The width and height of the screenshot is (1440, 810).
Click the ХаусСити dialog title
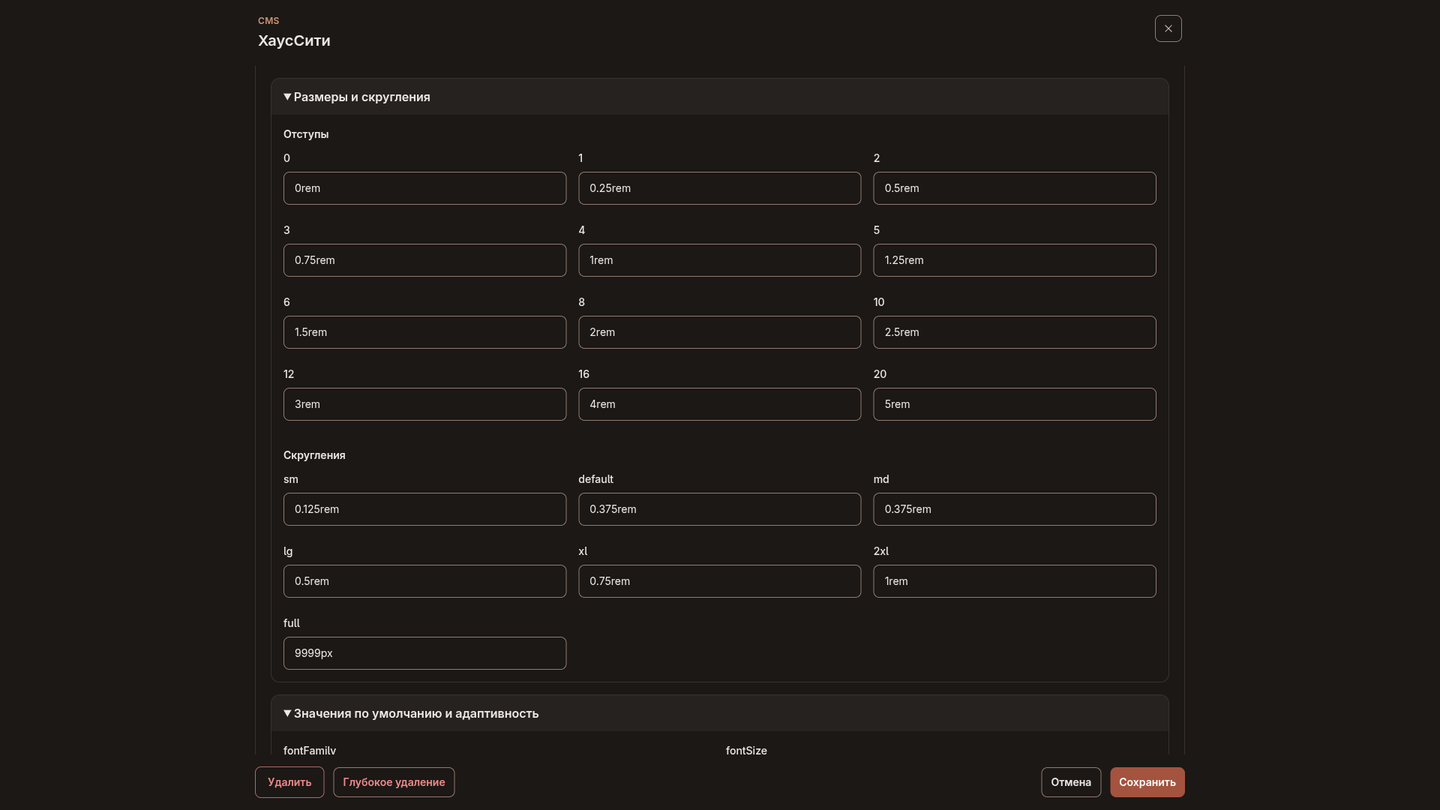(x=294, y=41)
